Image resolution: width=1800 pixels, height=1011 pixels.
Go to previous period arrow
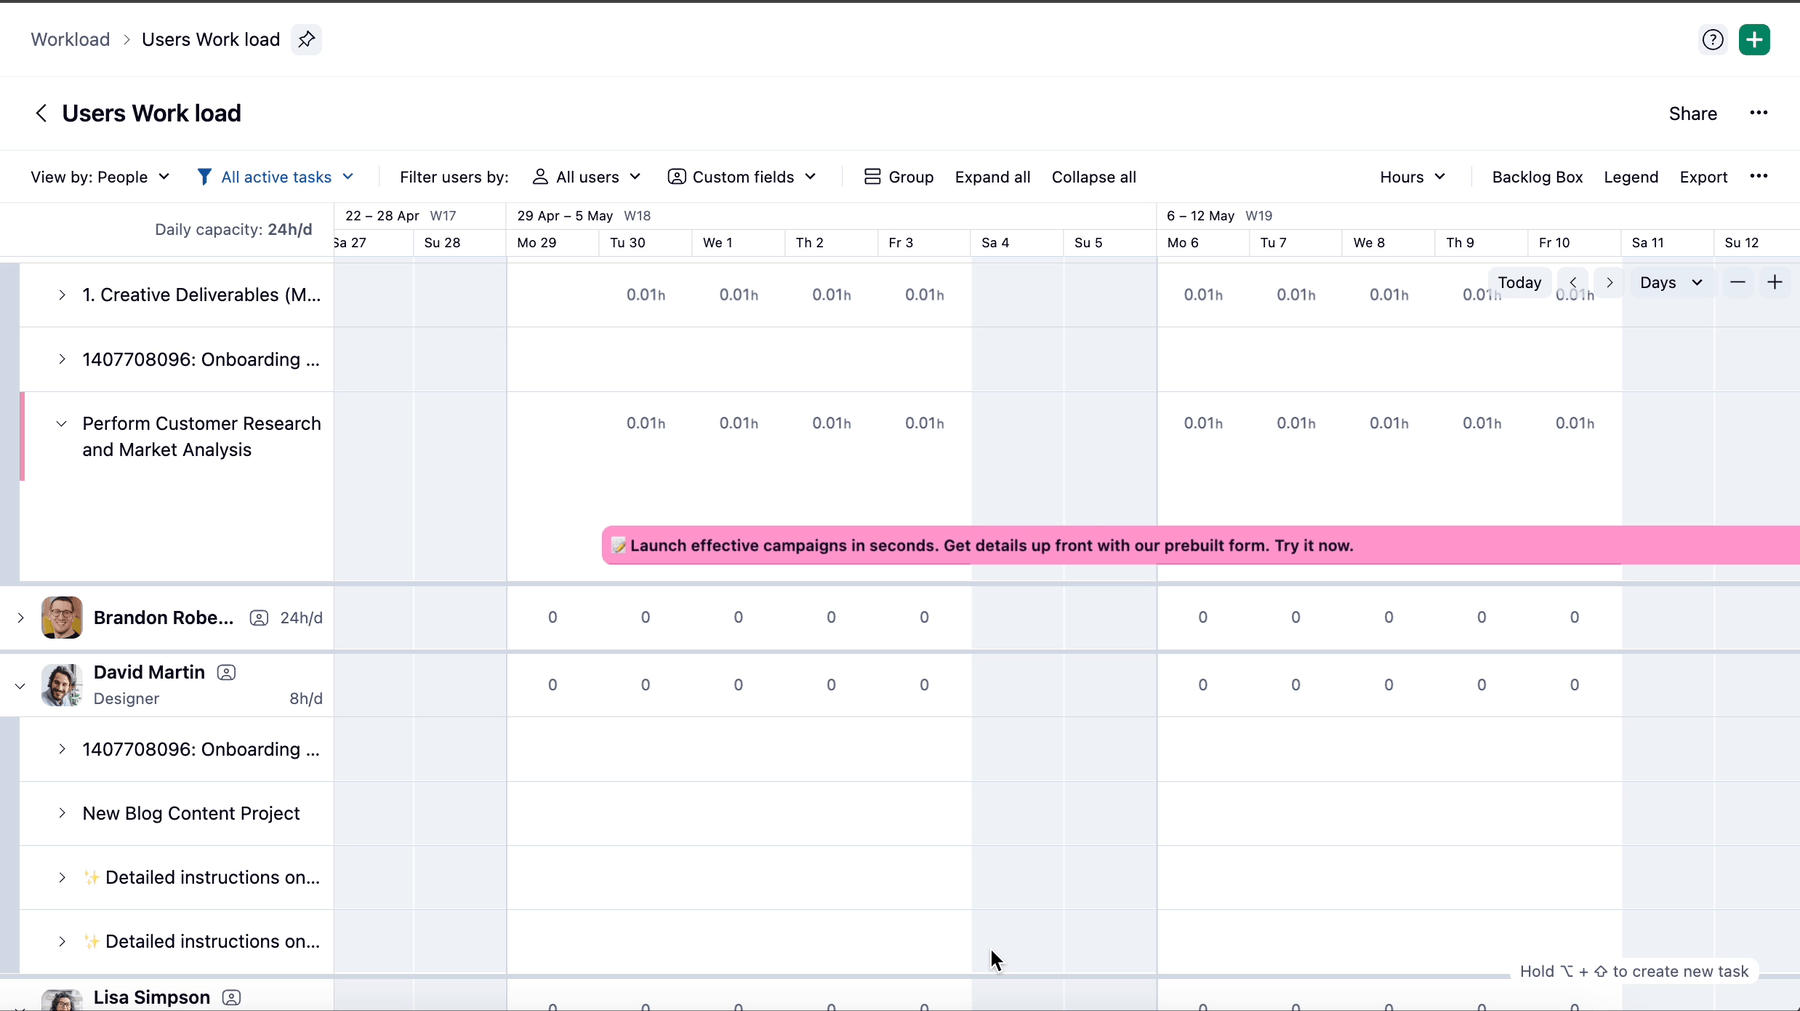tap(1573, 283)
